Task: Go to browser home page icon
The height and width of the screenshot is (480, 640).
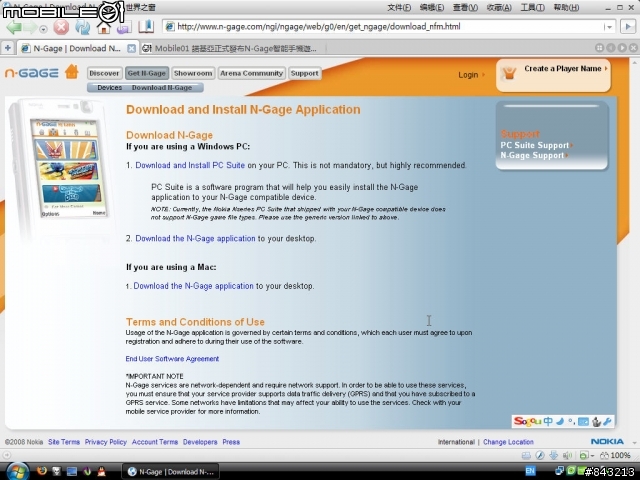Action: 104,27
